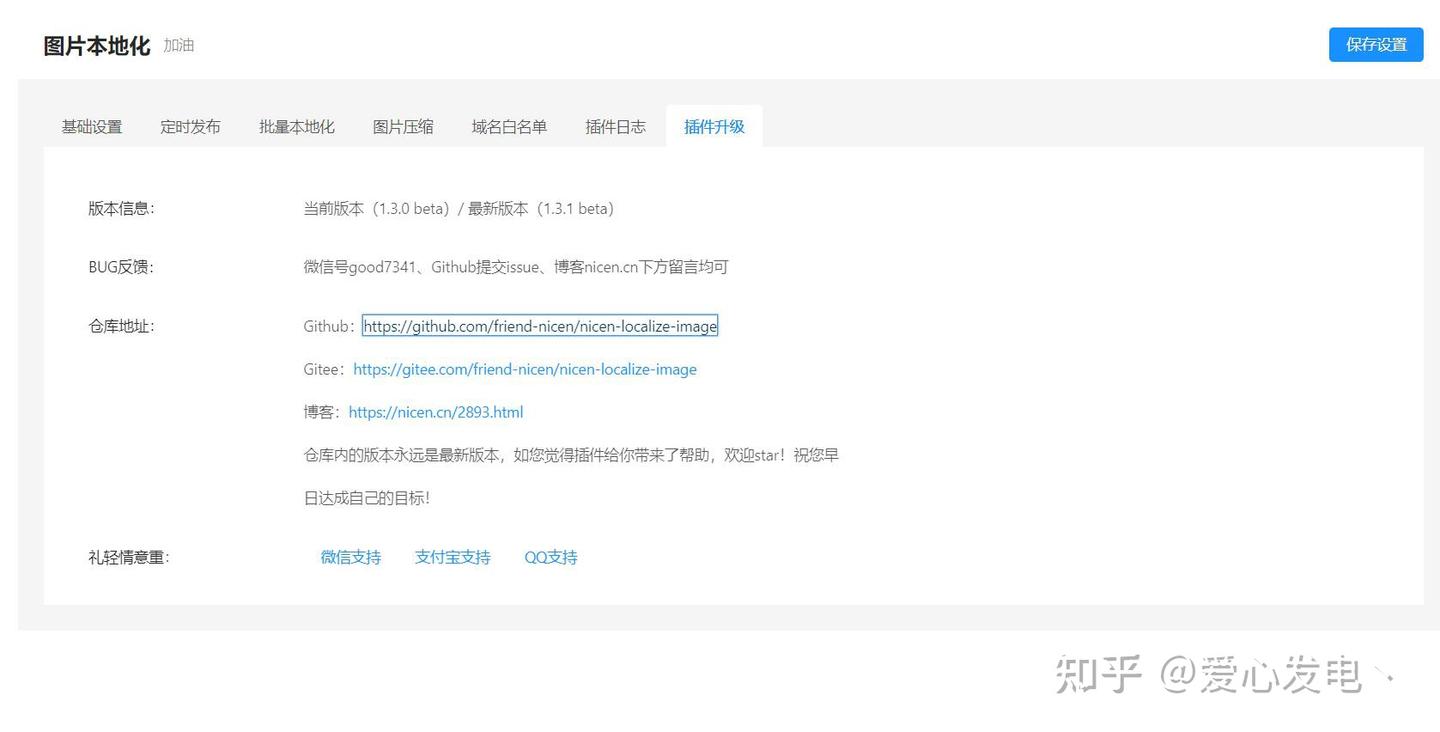Image resolution: width=1440 pixels, height=732 pixels.
Task: Open the 支付宝支持 donation link
Action: tap(452, 557)
